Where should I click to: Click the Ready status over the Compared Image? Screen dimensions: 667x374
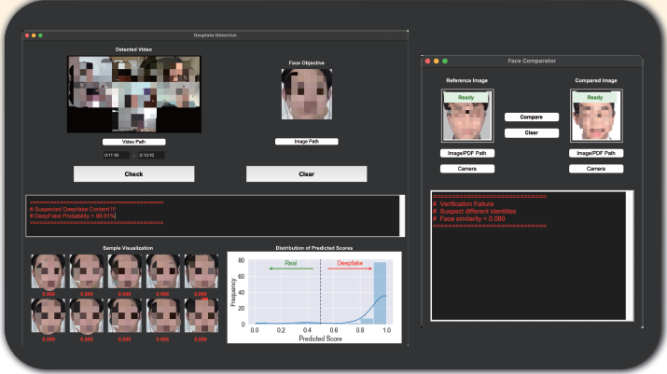pos(595,97)
